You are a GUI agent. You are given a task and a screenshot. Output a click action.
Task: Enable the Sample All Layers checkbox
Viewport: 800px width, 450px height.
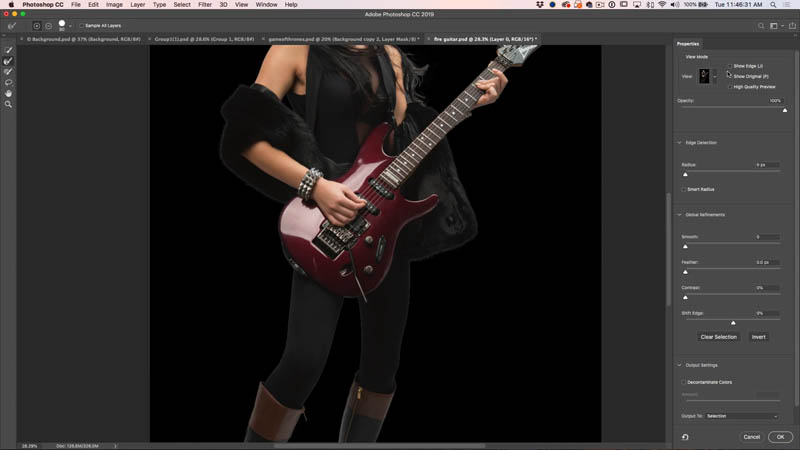tap(82, 26)
